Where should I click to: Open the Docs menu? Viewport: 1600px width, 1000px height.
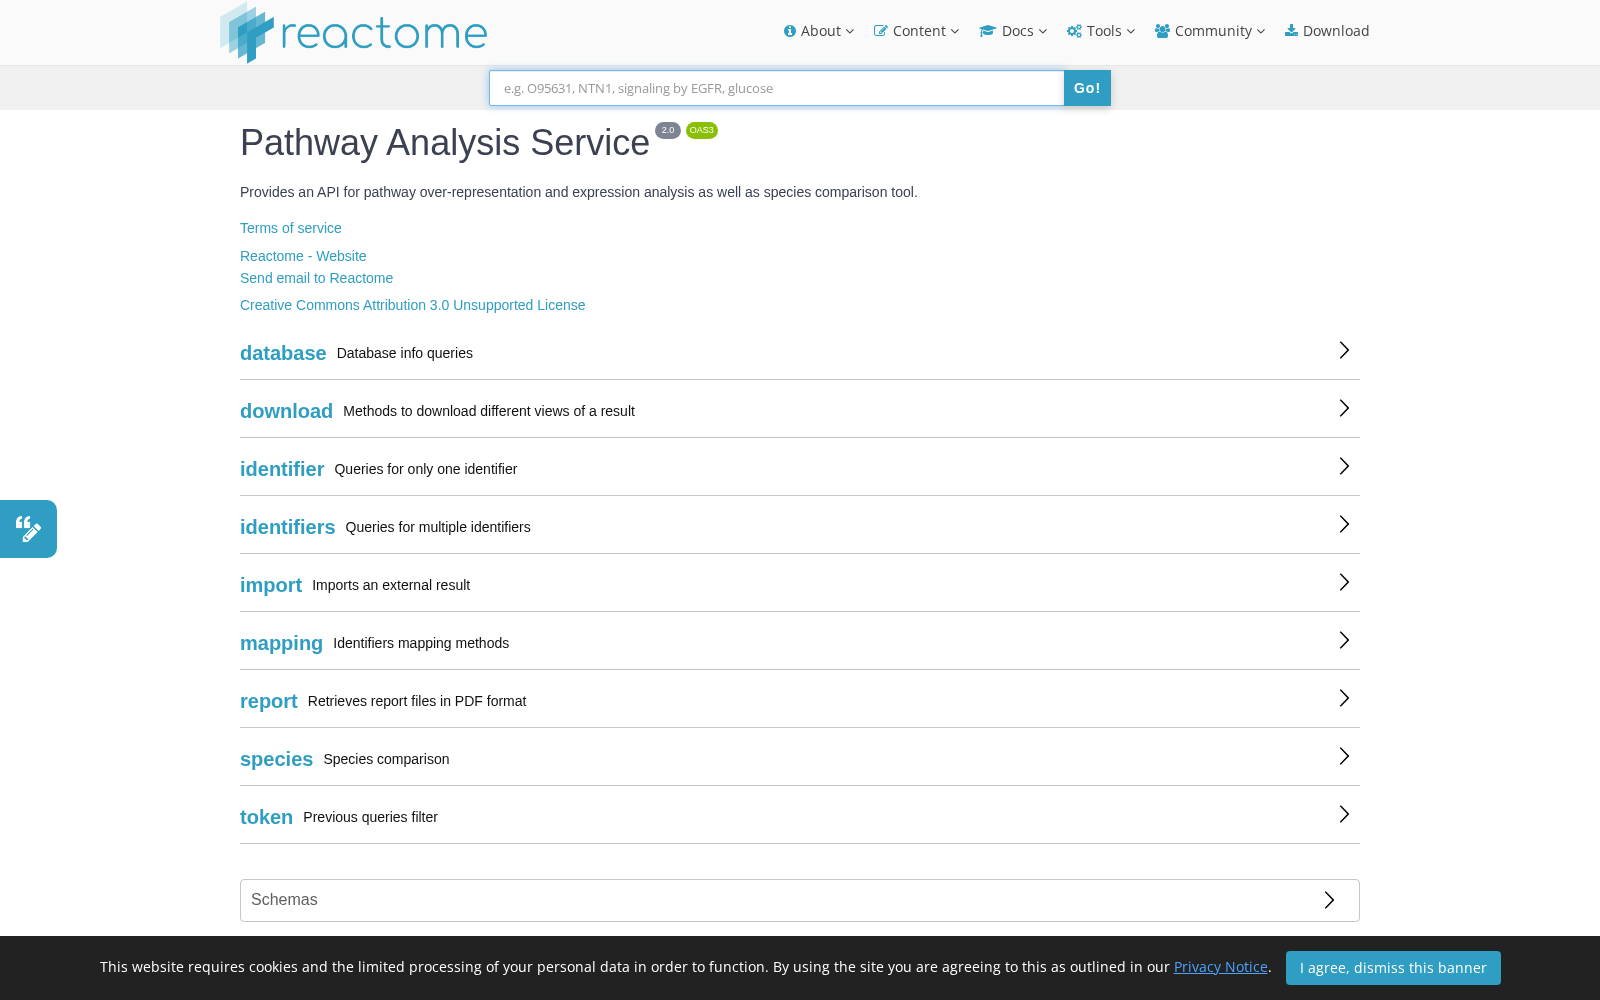(x=1013, y=31)
